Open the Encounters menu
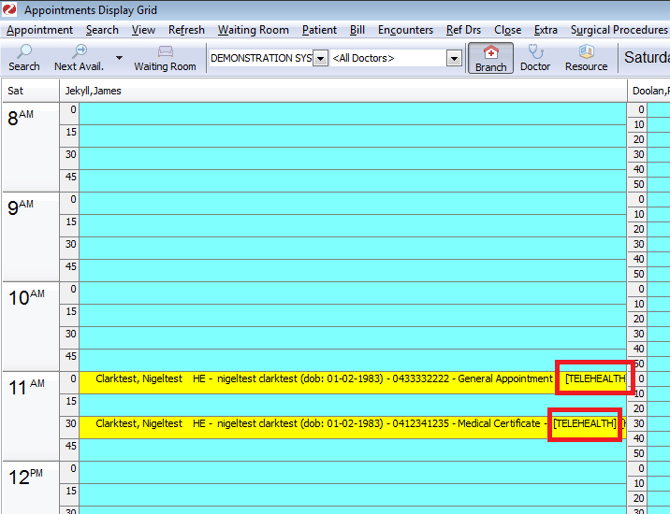670x514 pixels. (405, 30)
